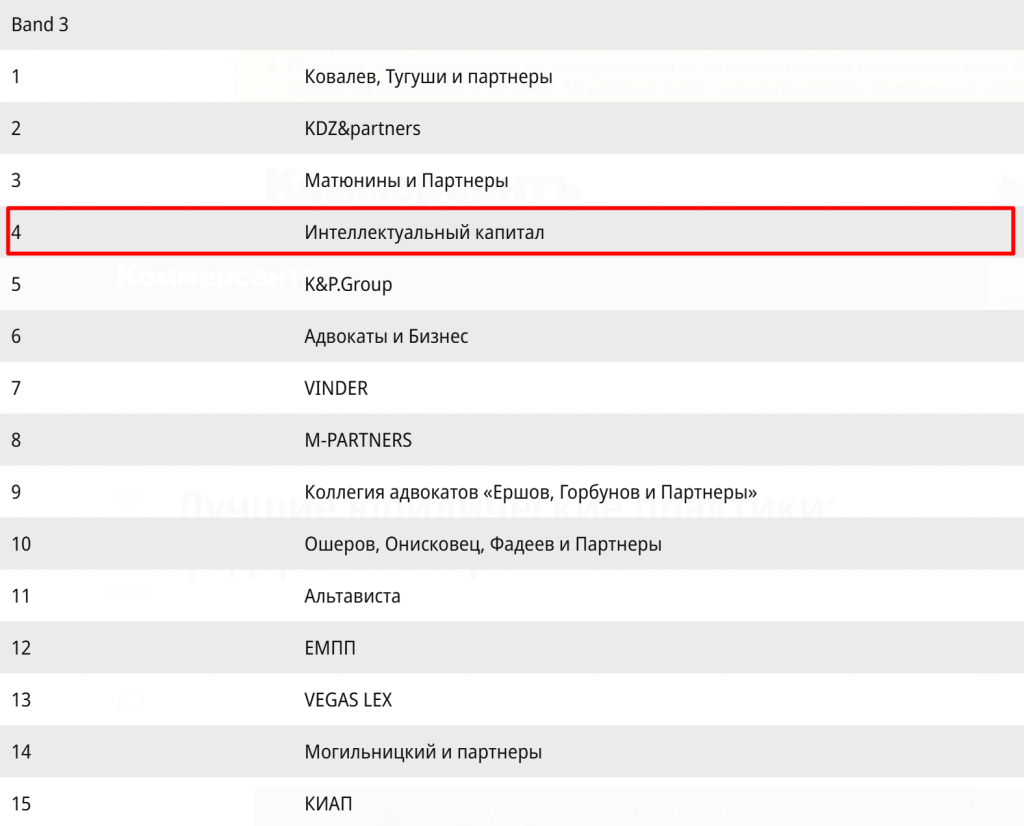The image size is (1024, 826).
Task: Click rank number 13 beside VEGAS LEX
Action: tap(21, 700)
